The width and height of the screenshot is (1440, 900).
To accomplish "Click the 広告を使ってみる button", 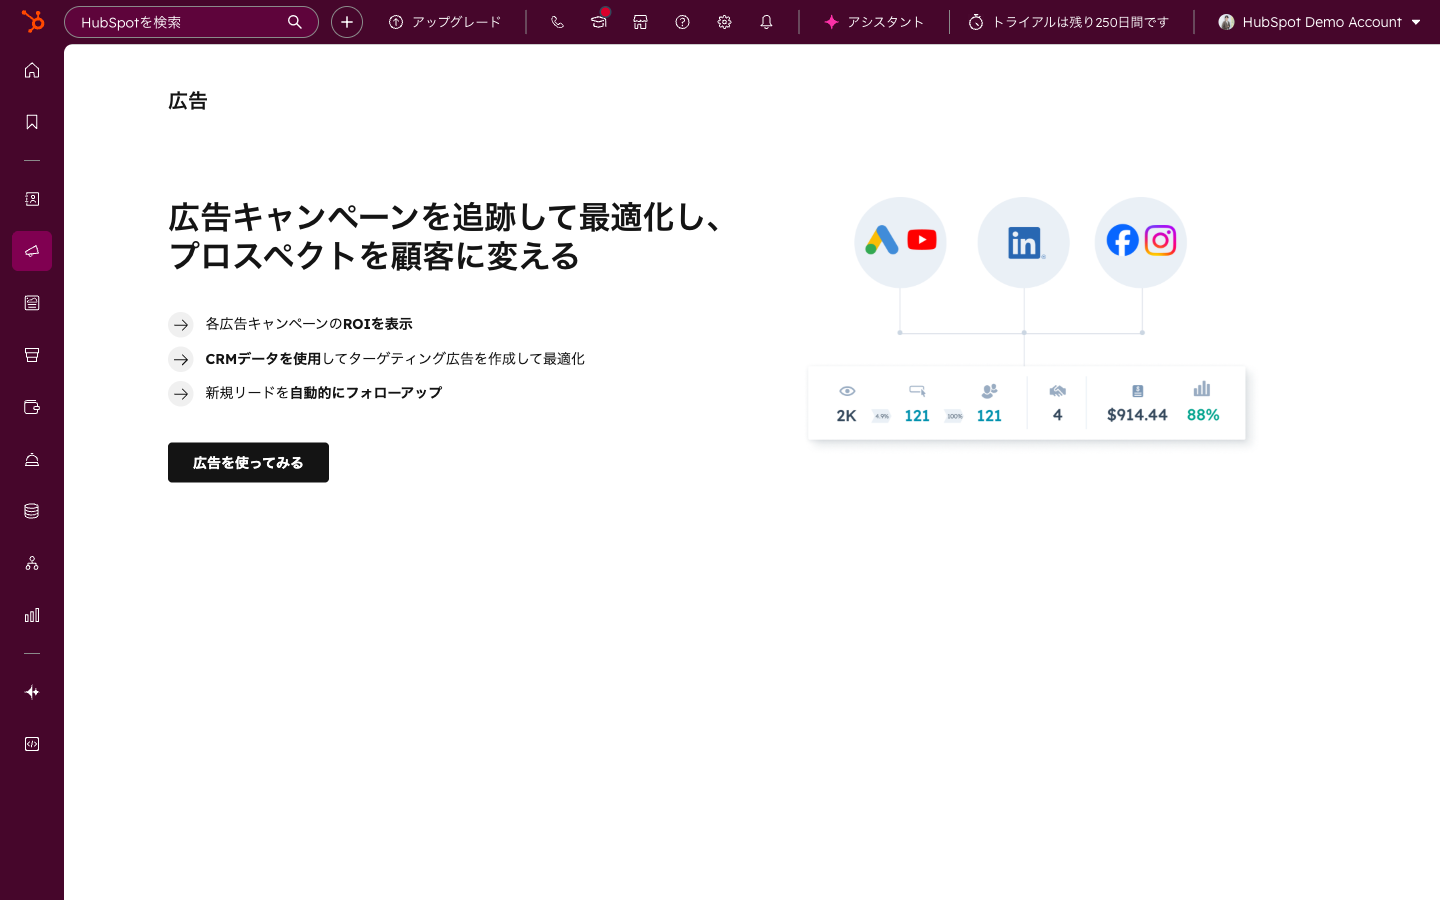I will (x=248, y=463).
